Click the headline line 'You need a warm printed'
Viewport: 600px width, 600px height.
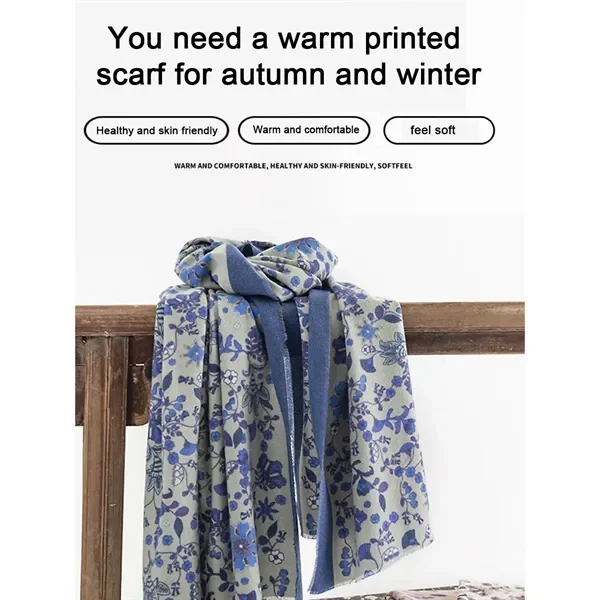284,38
